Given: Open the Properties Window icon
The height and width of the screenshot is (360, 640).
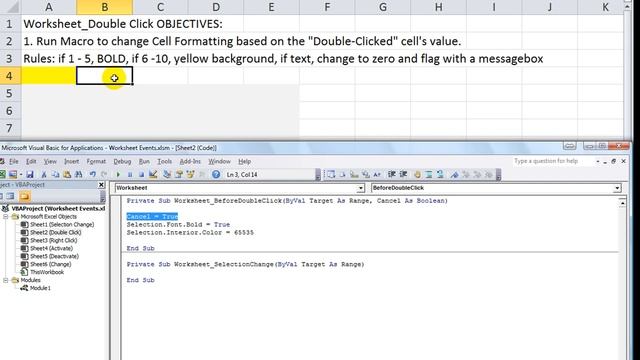Looking at the screenshot, I should [179, 175].
